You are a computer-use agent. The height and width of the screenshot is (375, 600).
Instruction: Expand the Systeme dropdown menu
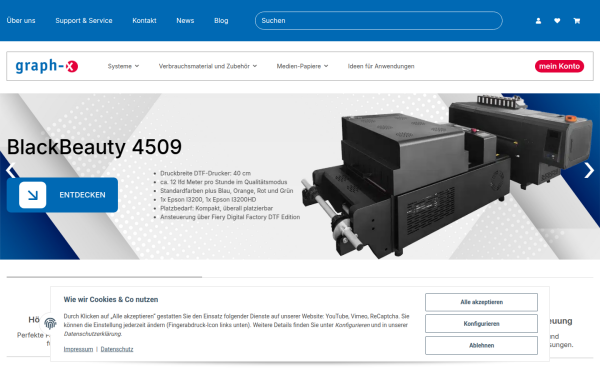[123, 66]
